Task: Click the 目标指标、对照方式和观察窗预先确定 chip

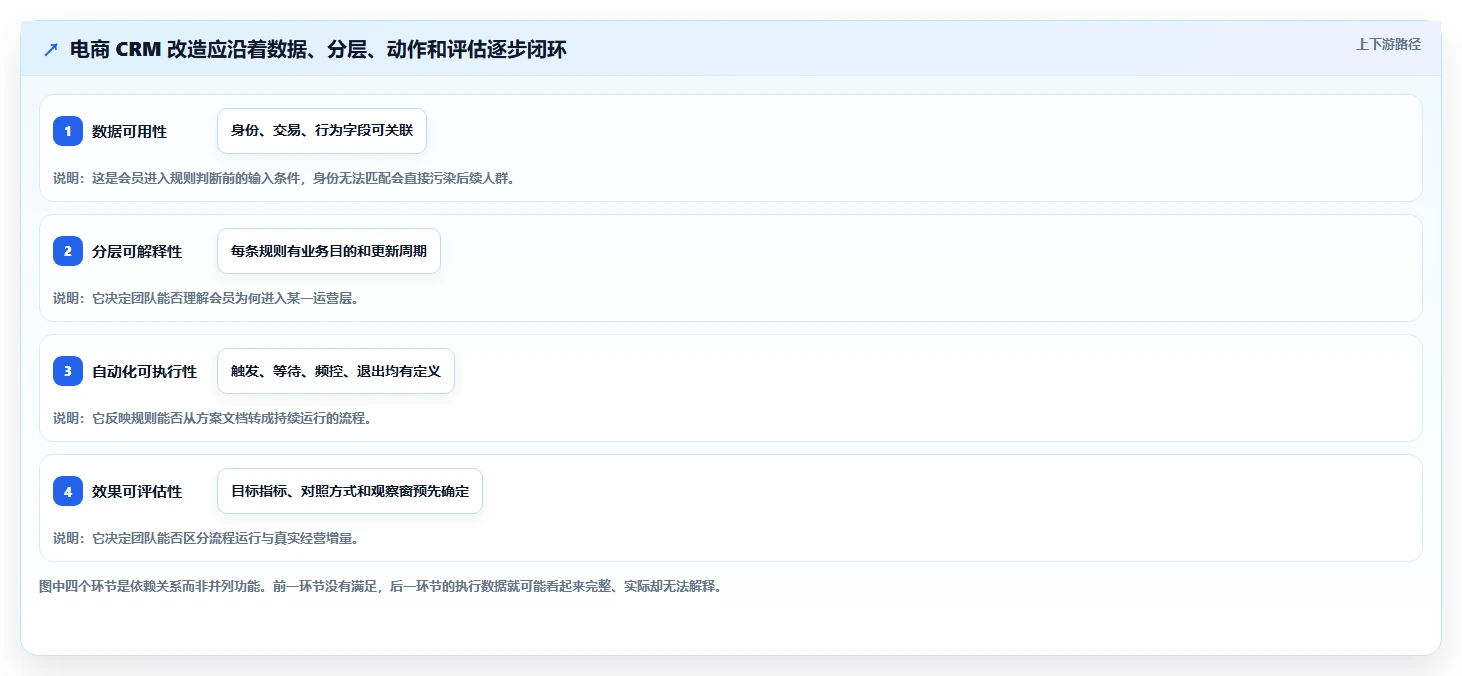Action: coord(350,491)
